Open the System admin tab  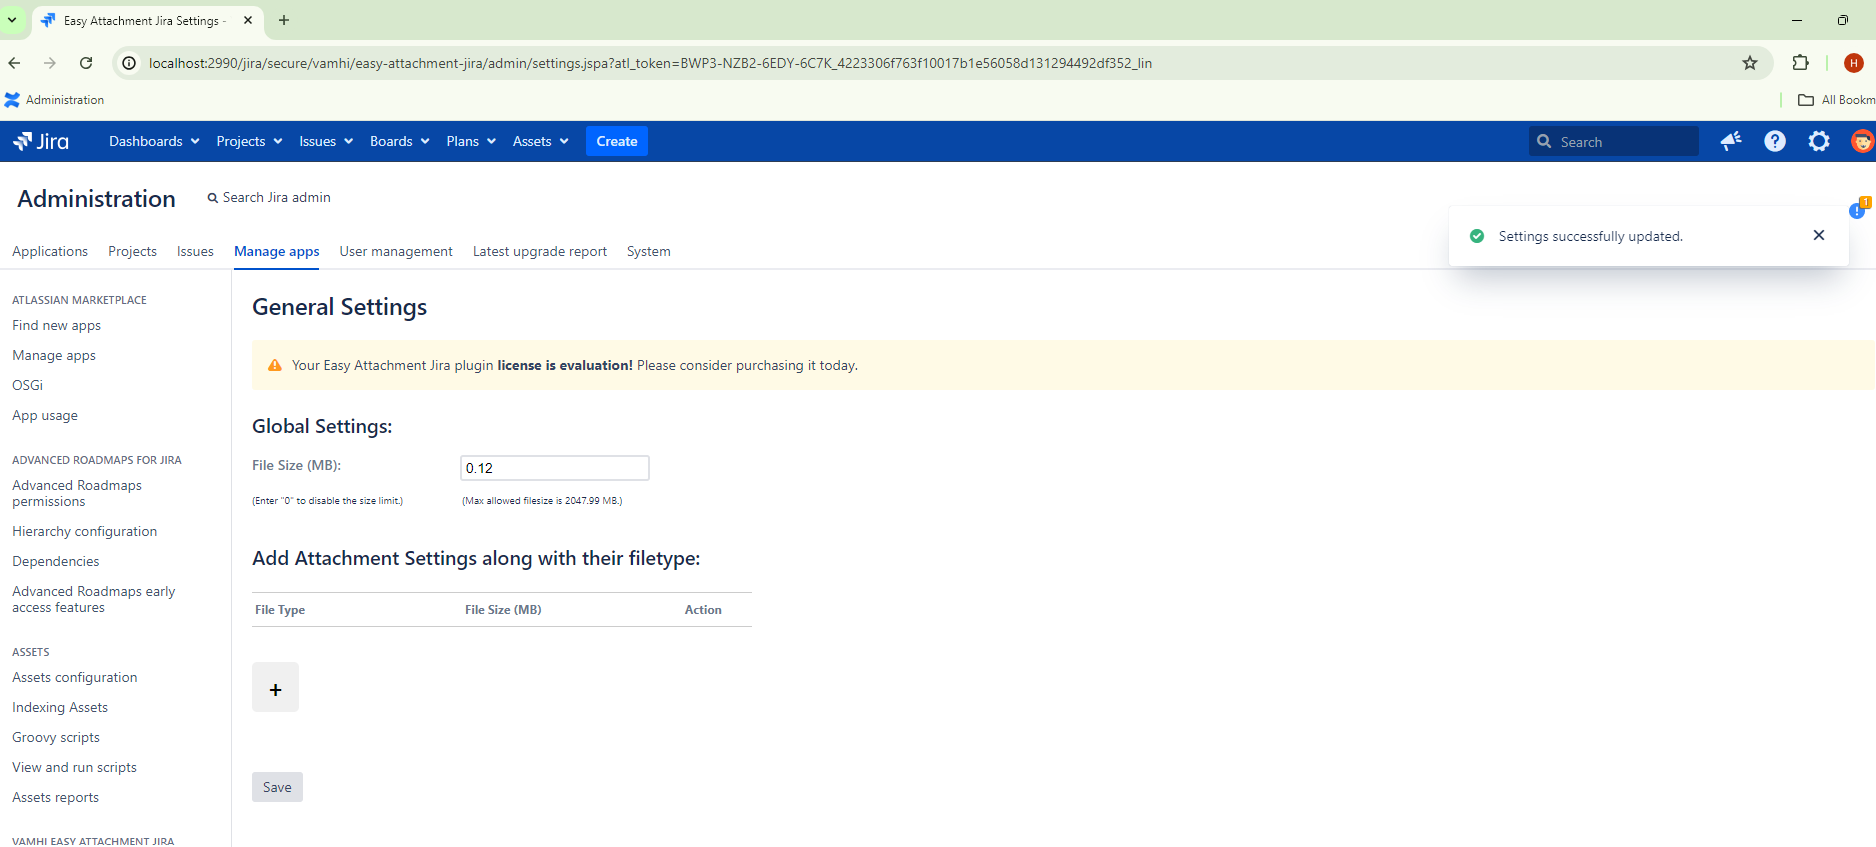648,251
